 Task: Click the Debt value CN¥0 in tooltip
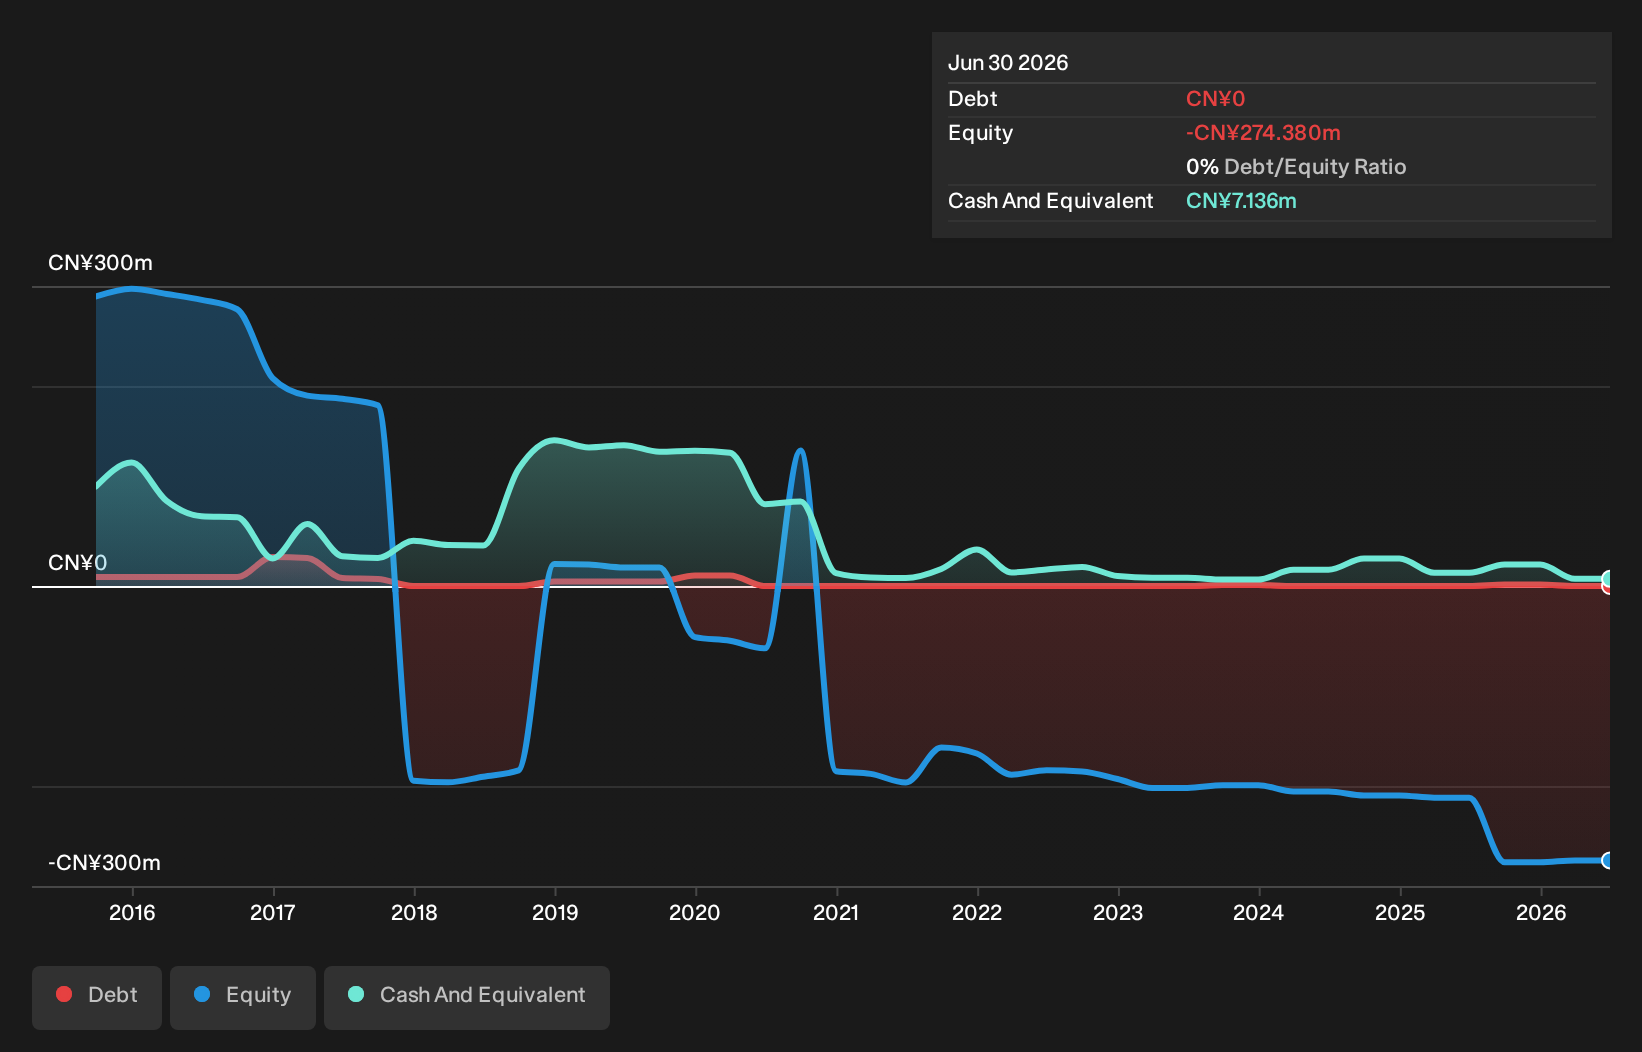click(x=1215, y=99)
